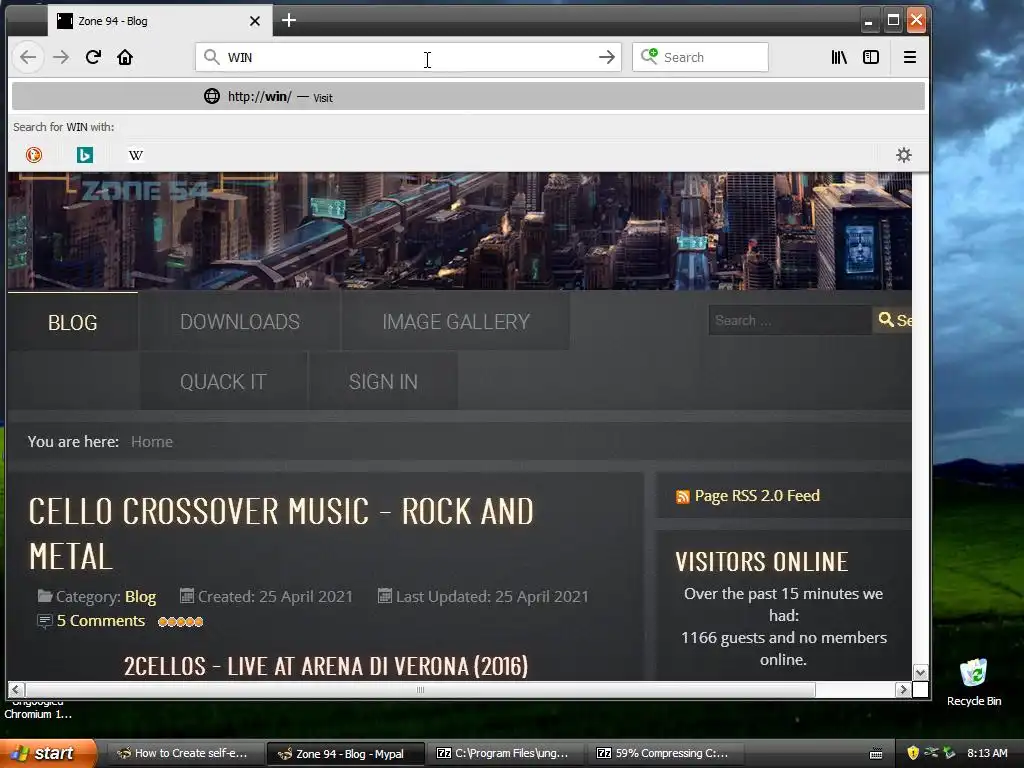Click the http://win/ Visit suggestion
Screen dimensions: 1024x768
pyautogui.click(x=468, y=97)
